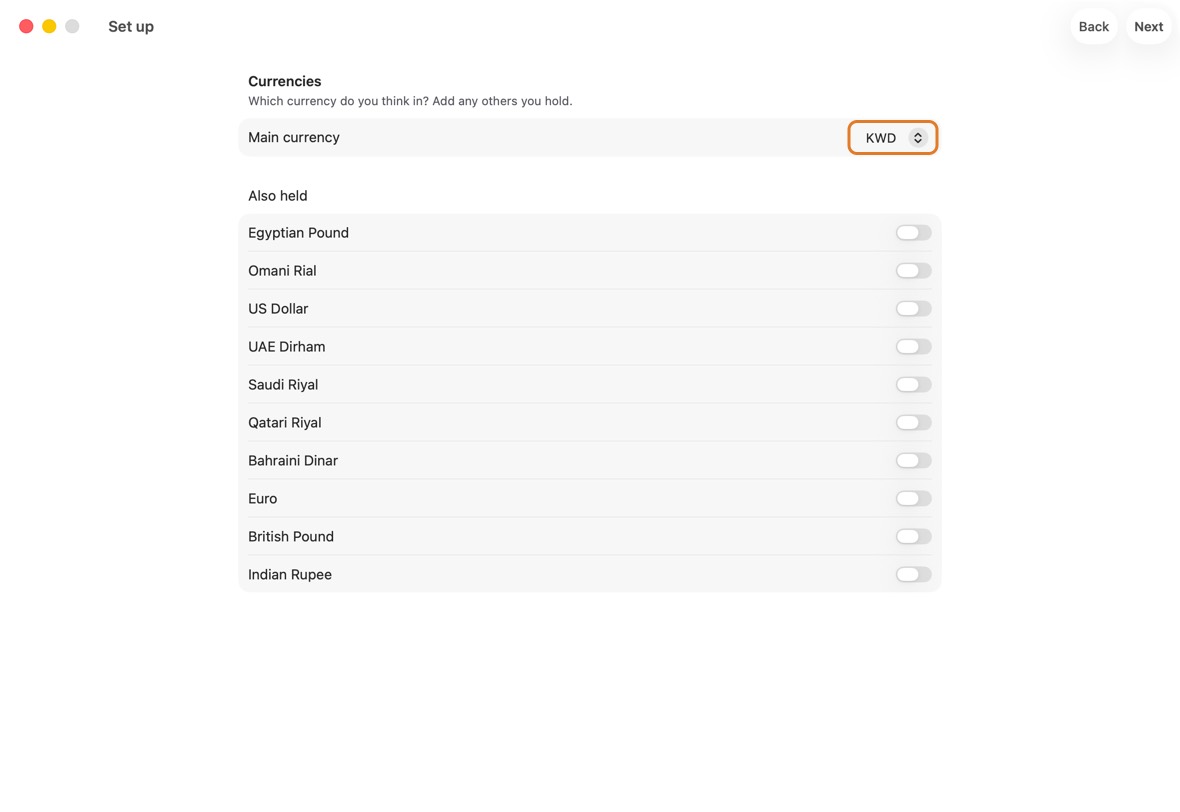
Task: Select the US Dollar row label
Action: (x=278, y=309)
